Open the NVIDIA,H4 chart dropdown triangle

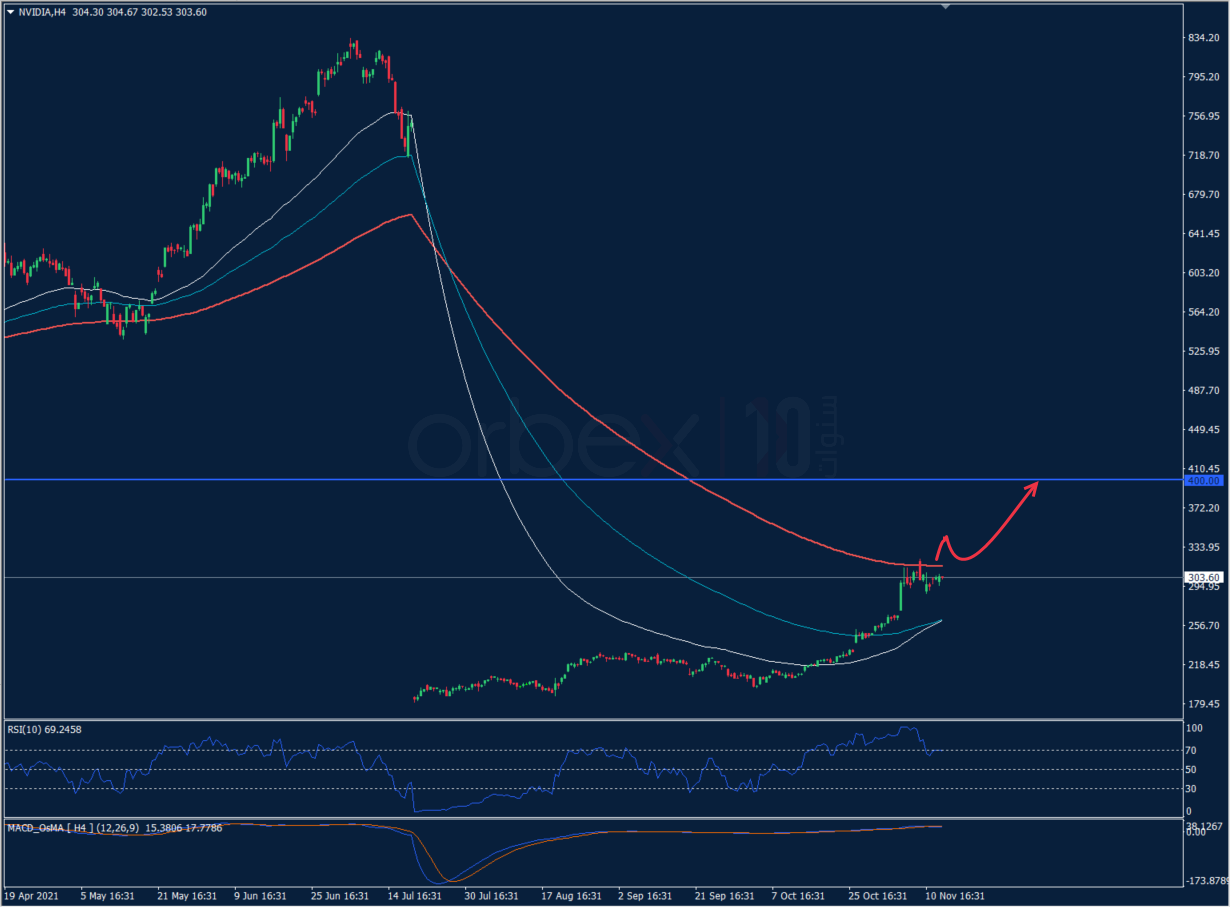(10, 13)
